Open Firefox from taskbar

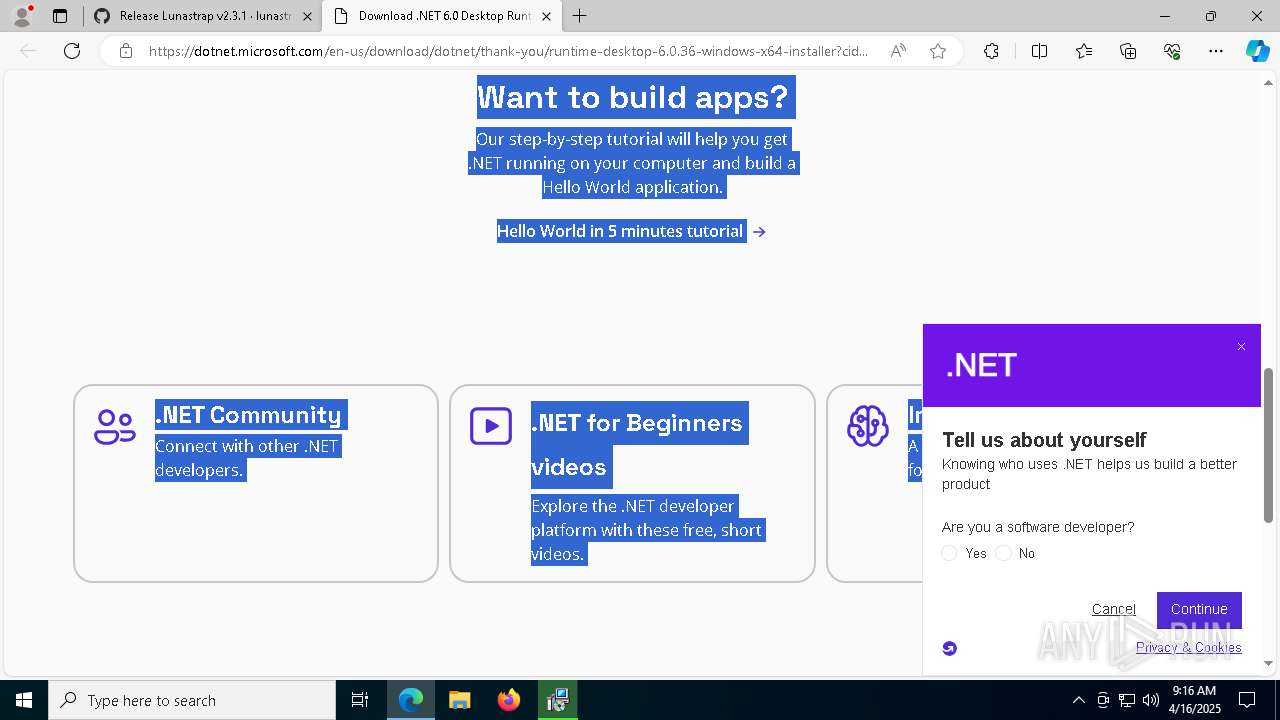pyautogui.click(x=509, y=700)
